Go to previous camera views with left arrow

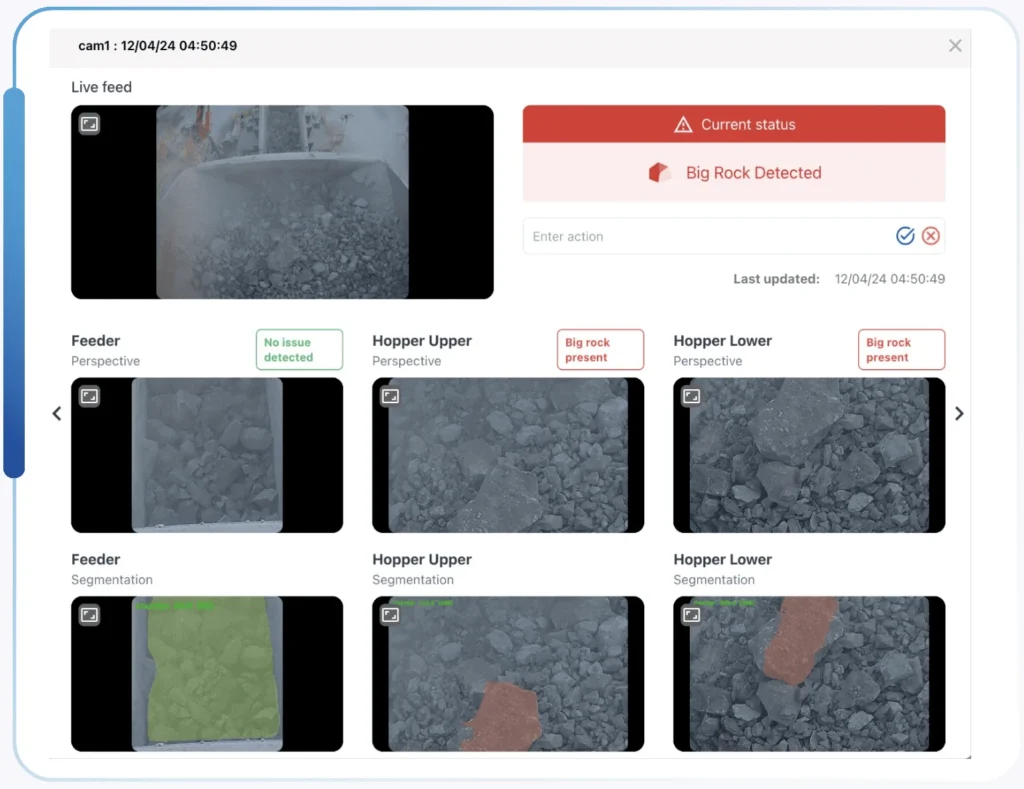pyautogui.click(x=57, y=413)
